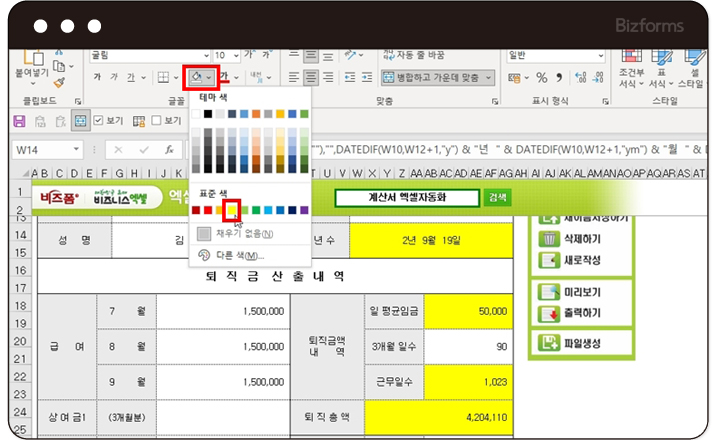
Task: Click the Copy icon in clipboard group
Action: click(59, 67)
